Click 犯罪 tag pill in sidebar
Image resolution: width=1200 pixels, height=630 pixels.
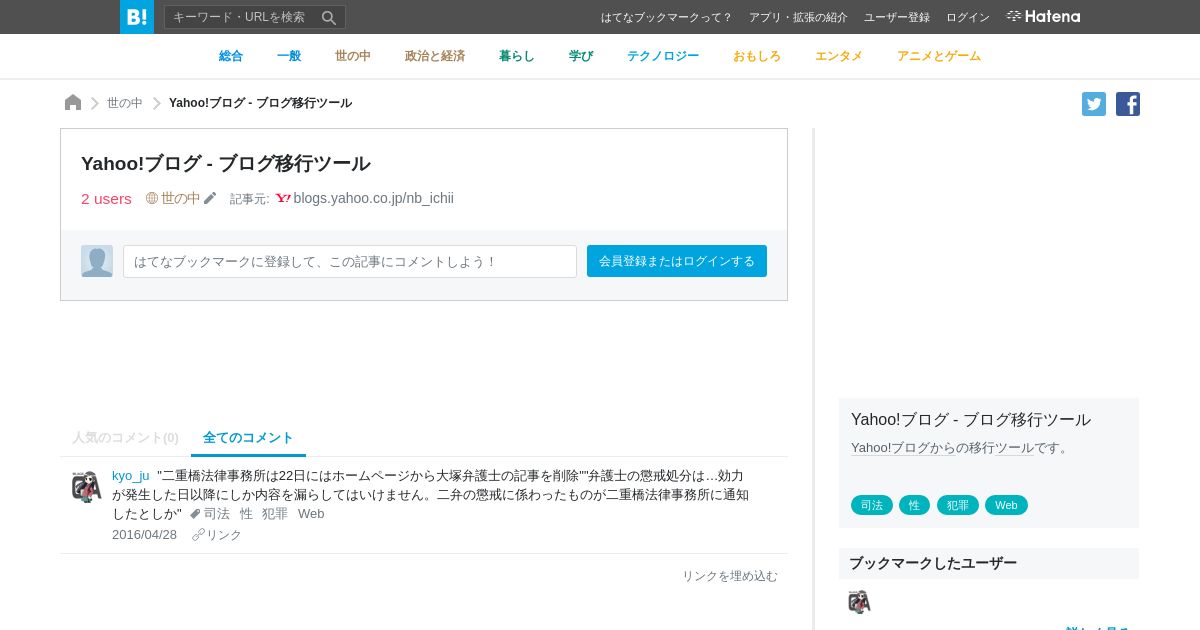coord(958,505)
